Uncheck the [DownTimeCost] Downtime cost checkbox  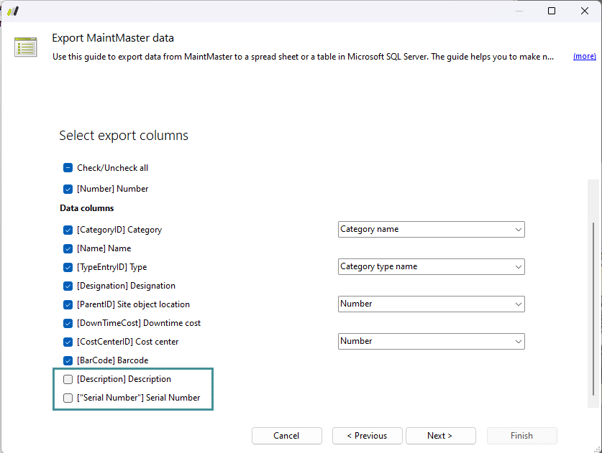[x=68, y=323]
